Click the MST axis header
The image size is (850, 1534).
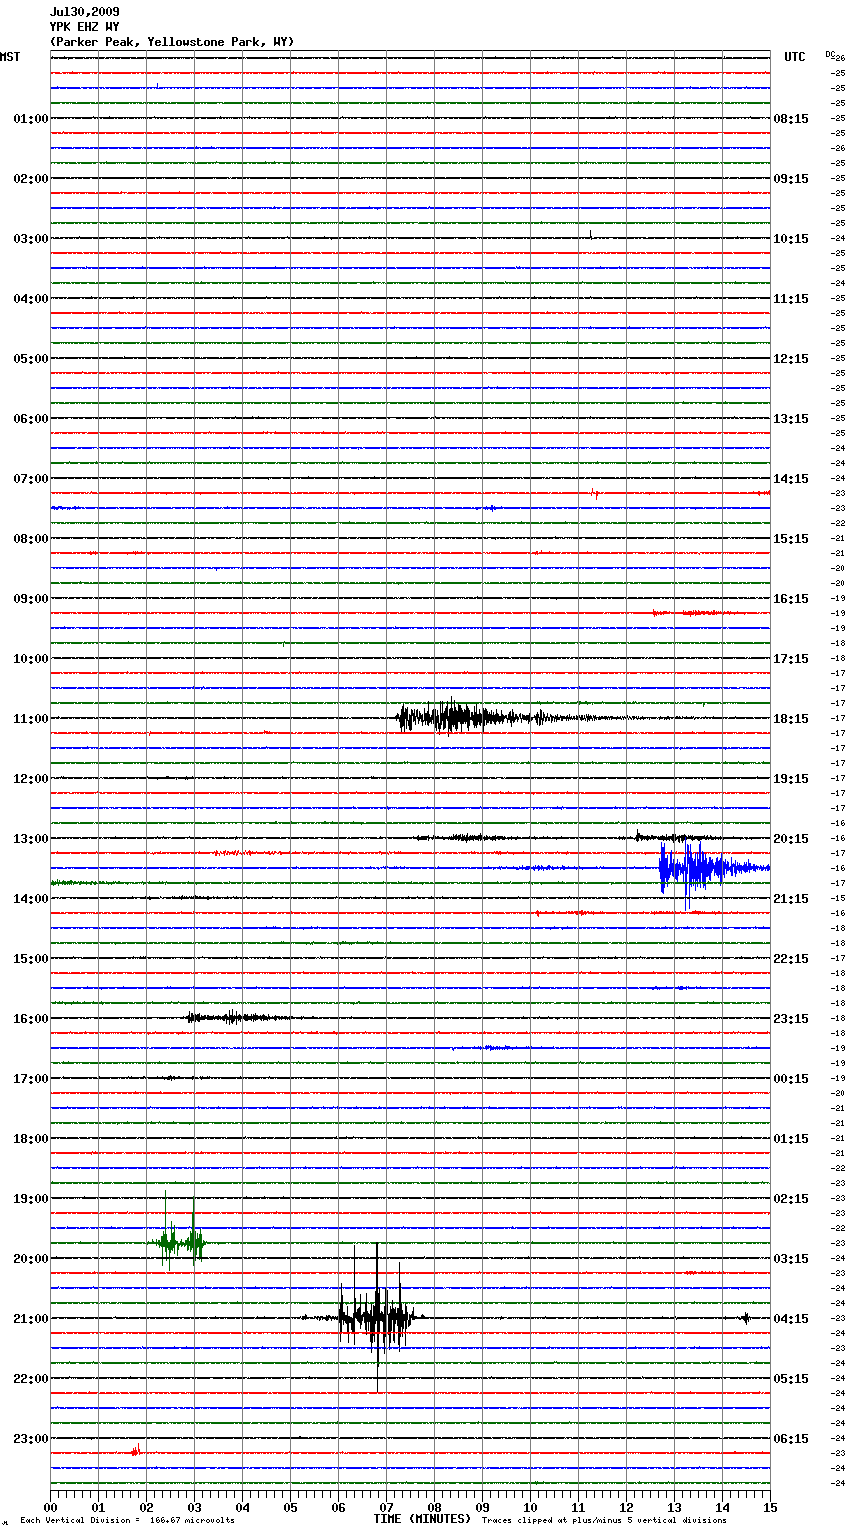[x=10, y=57]
